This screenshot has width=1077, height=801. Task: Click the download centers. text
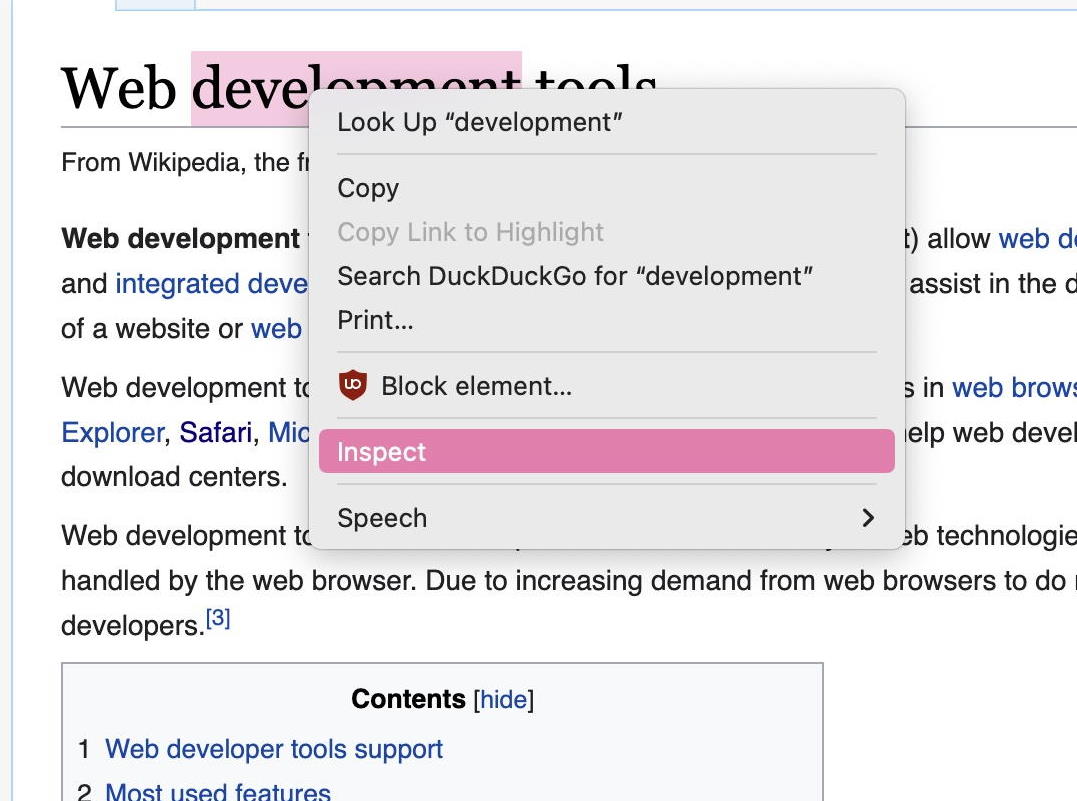[x=174, y=477]
